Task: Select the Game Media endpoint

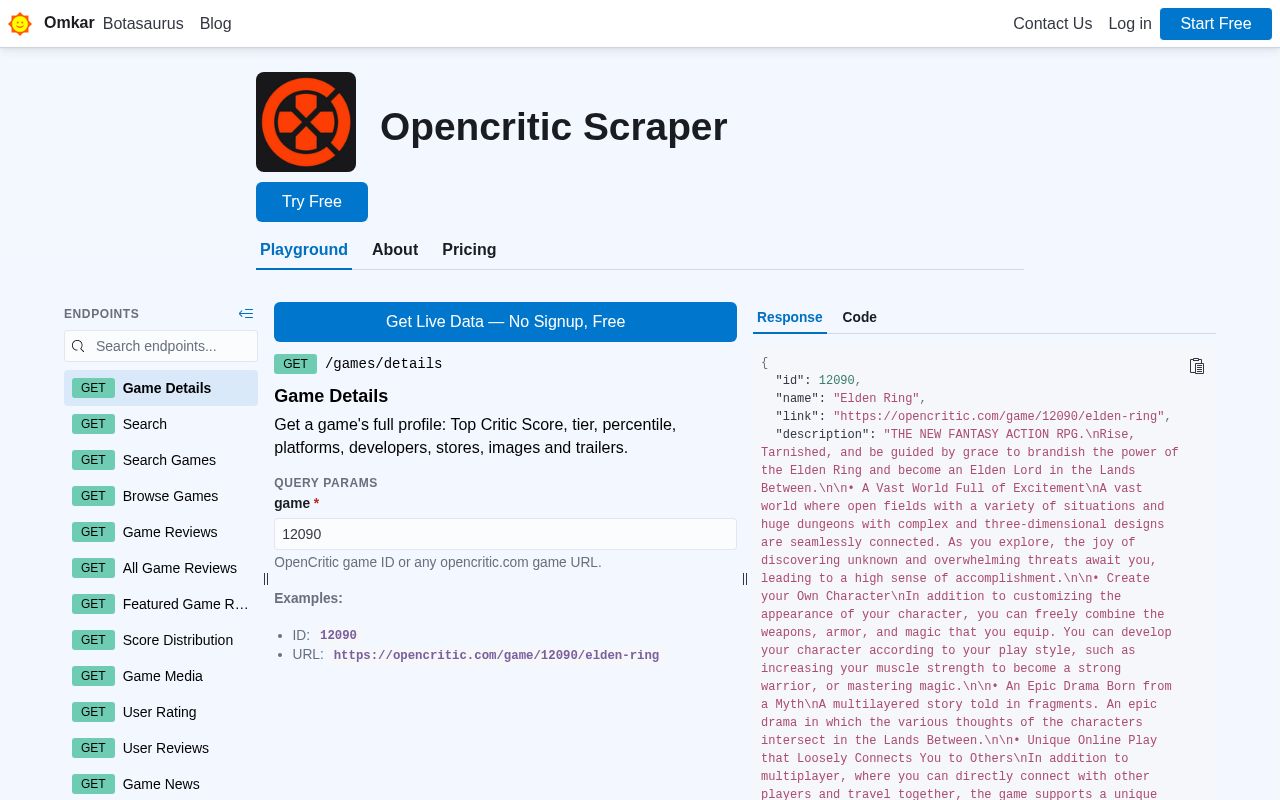Action: click(161, 676)
